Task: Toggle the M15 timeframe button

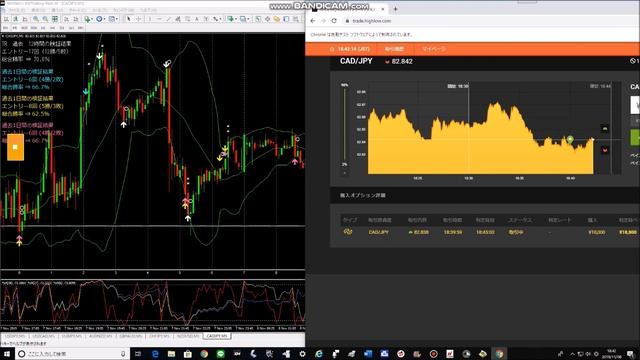Action: 24,28
